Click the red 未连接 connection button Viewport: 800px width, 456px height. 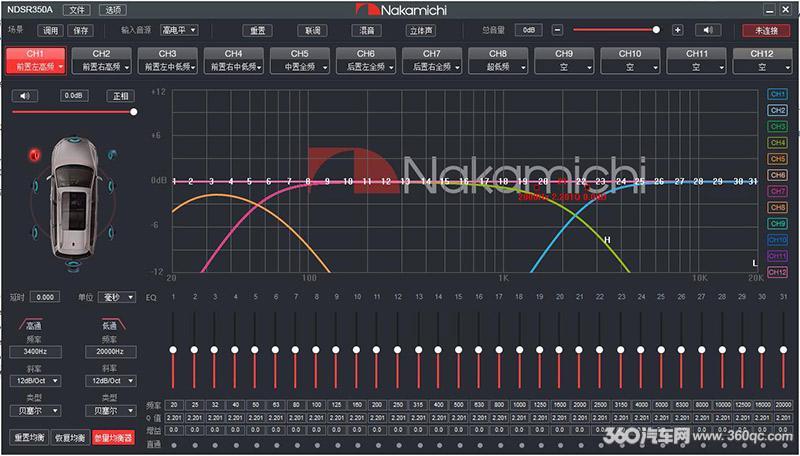click(x=766, y=30)
